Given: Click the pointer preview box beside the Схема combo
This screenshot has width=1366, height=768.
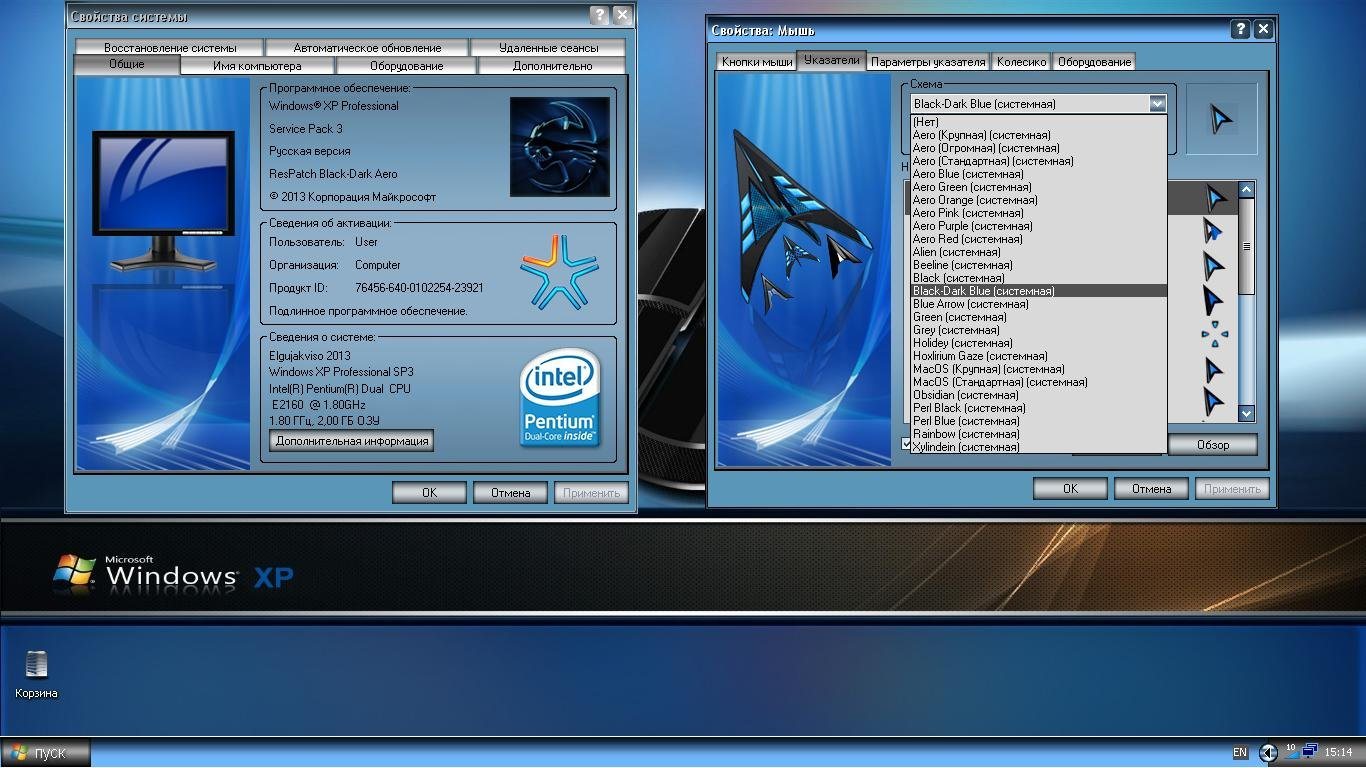Looking at the screenshot, I should (1222, 119).
